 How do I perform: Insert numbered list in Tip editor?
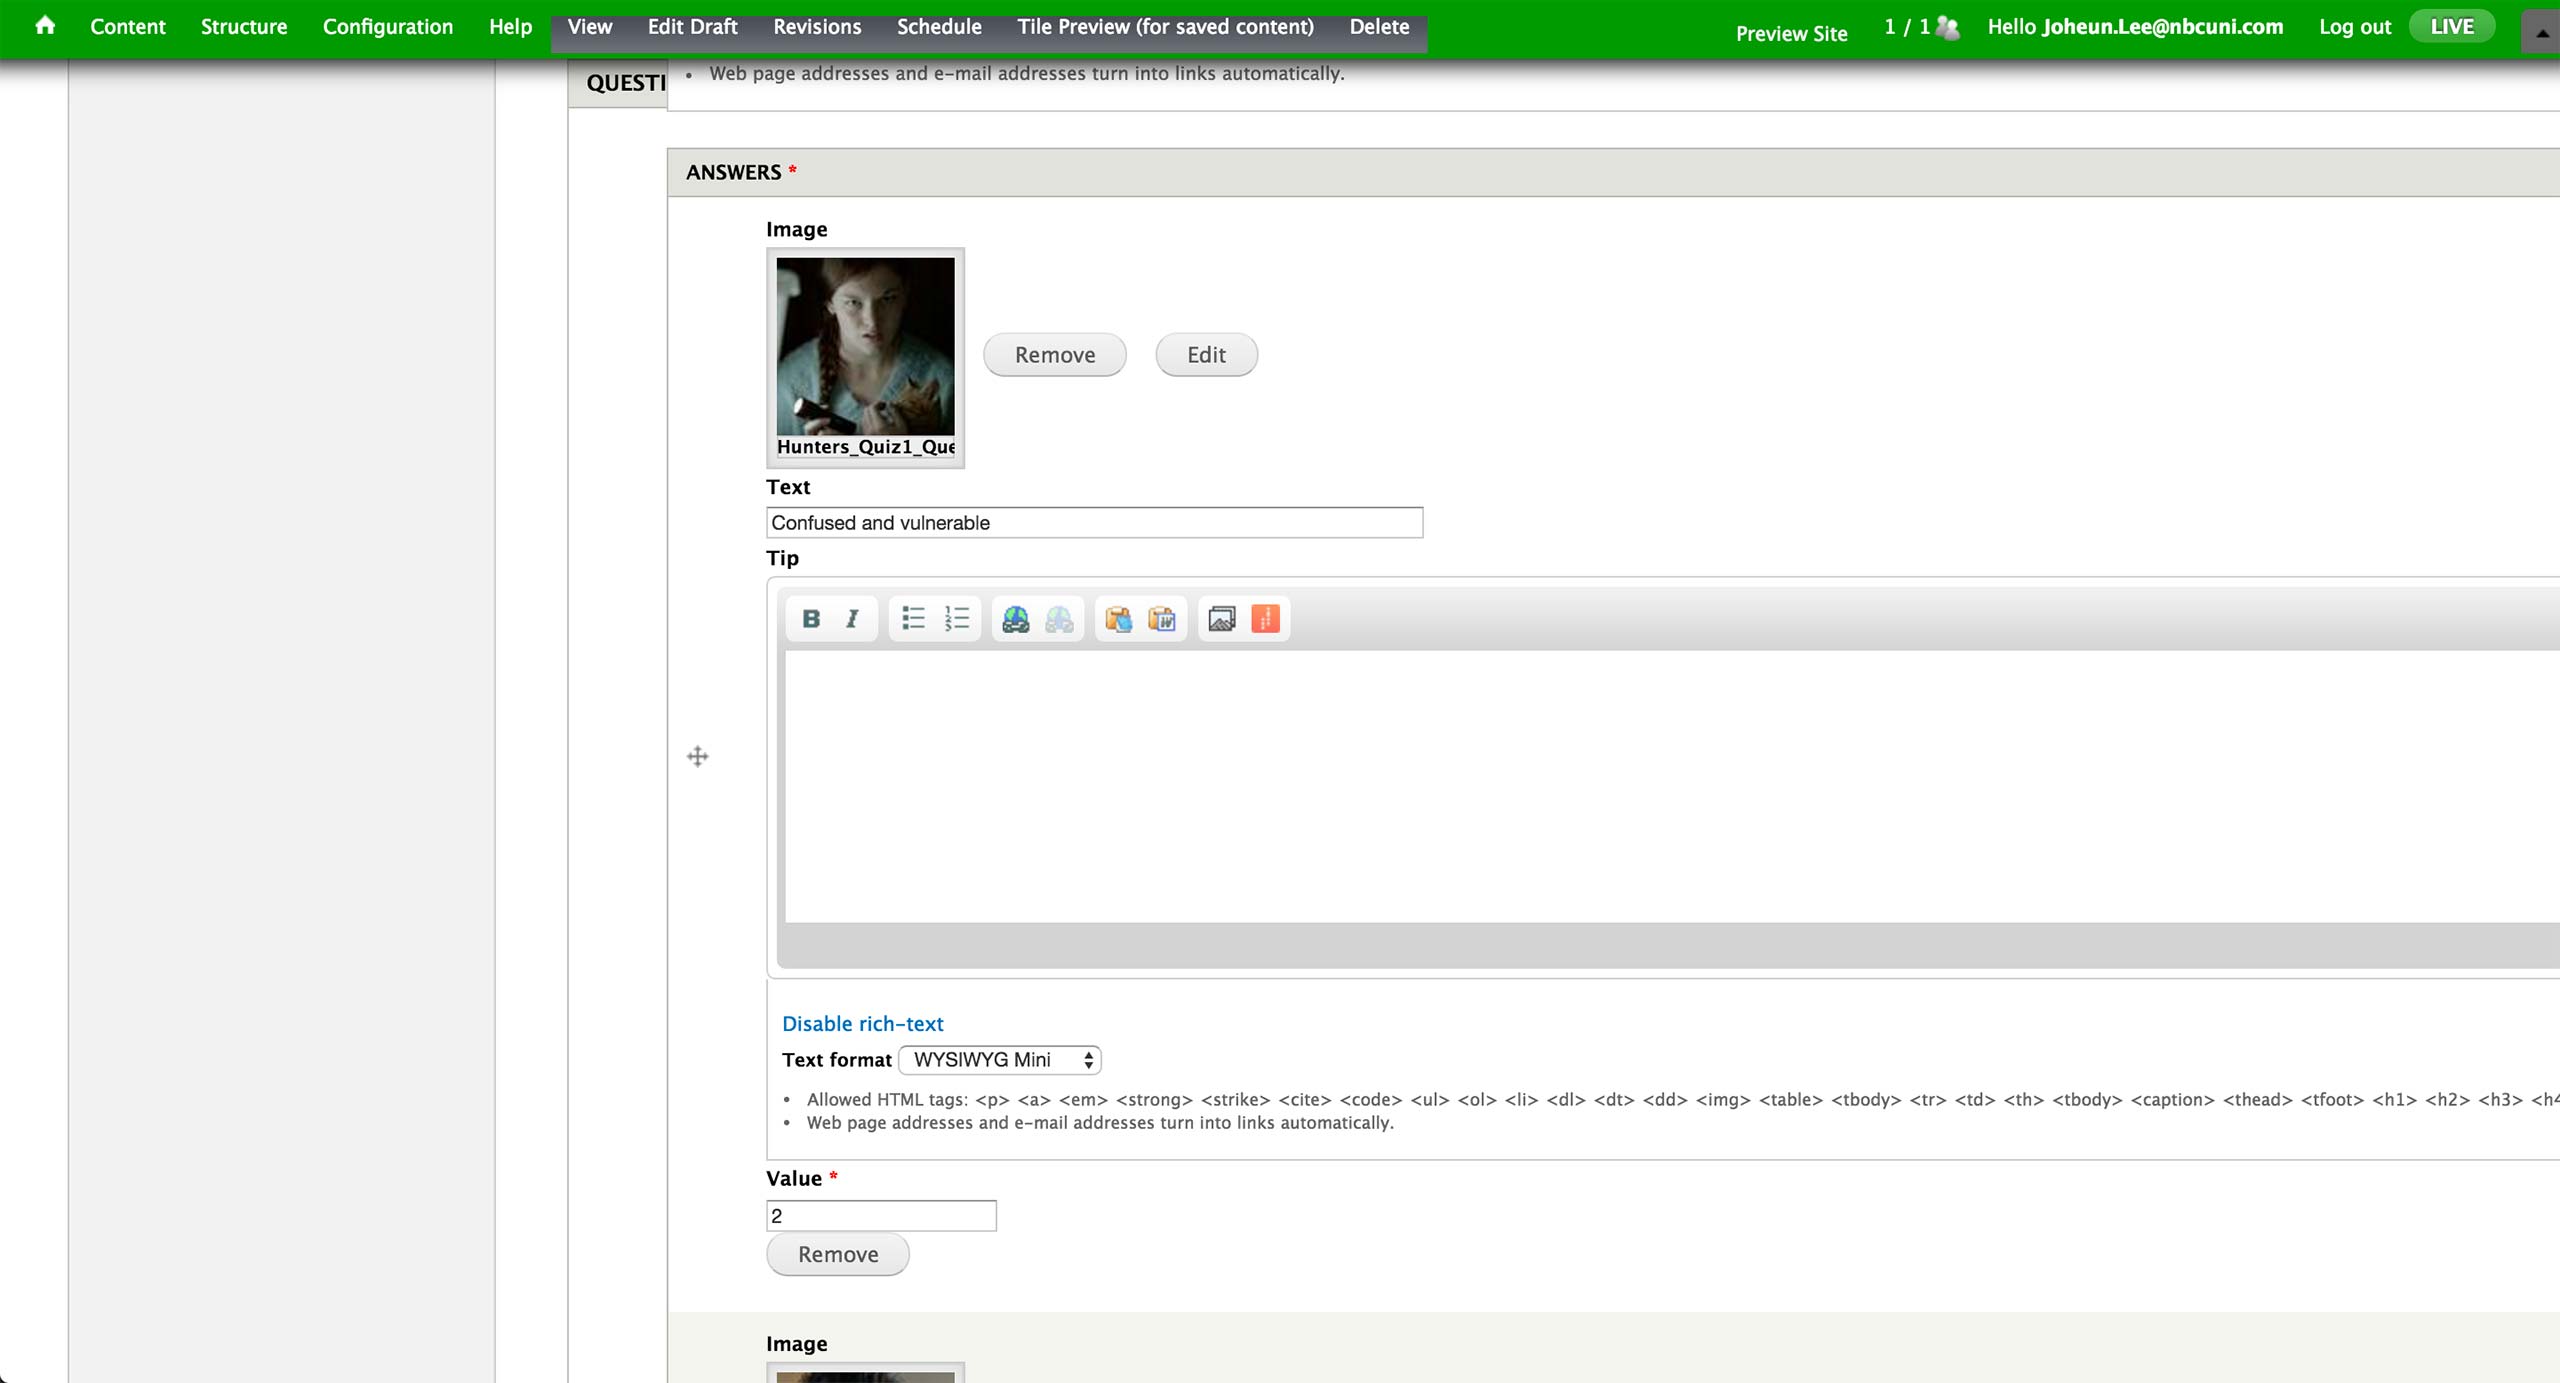tap(957, 619)
